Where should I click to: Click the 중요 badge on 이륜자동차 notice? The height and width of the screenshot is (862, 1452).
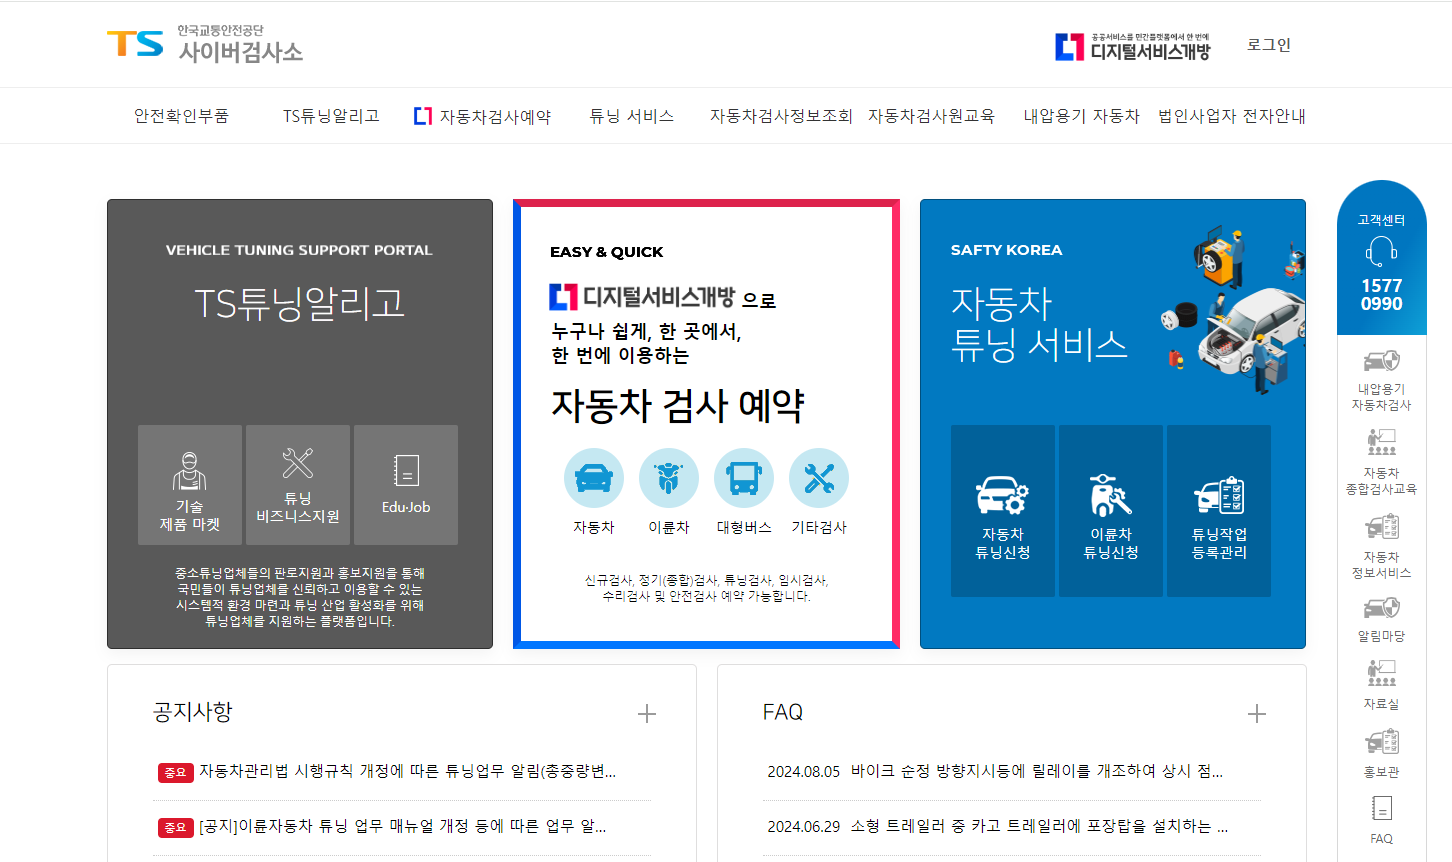175,827
